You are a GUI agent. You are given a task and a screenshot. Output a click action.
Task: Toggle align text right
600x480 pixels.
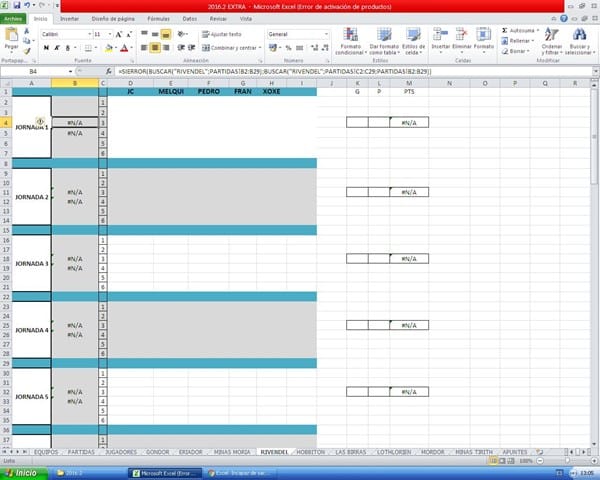click(x=166, y=48)
